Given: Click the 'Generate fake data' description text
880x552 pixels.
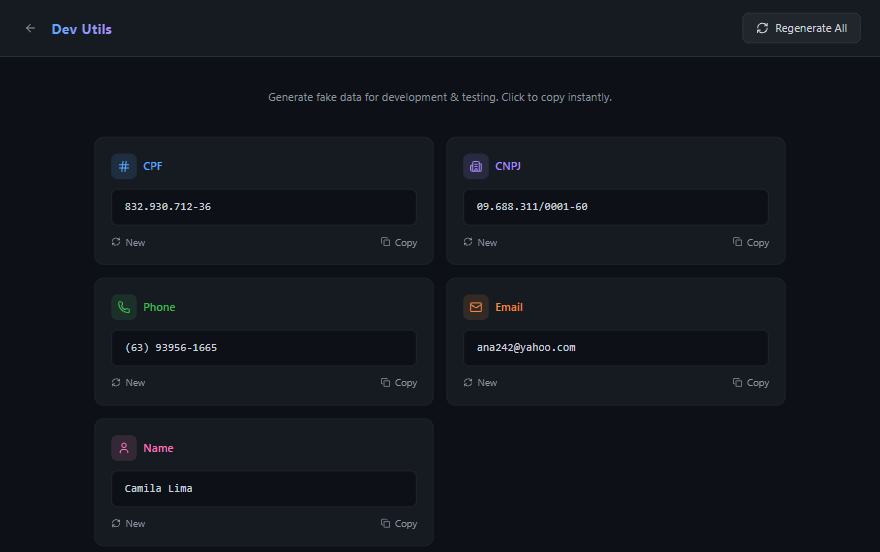Looking at the screenshot, I should [440, 98].
